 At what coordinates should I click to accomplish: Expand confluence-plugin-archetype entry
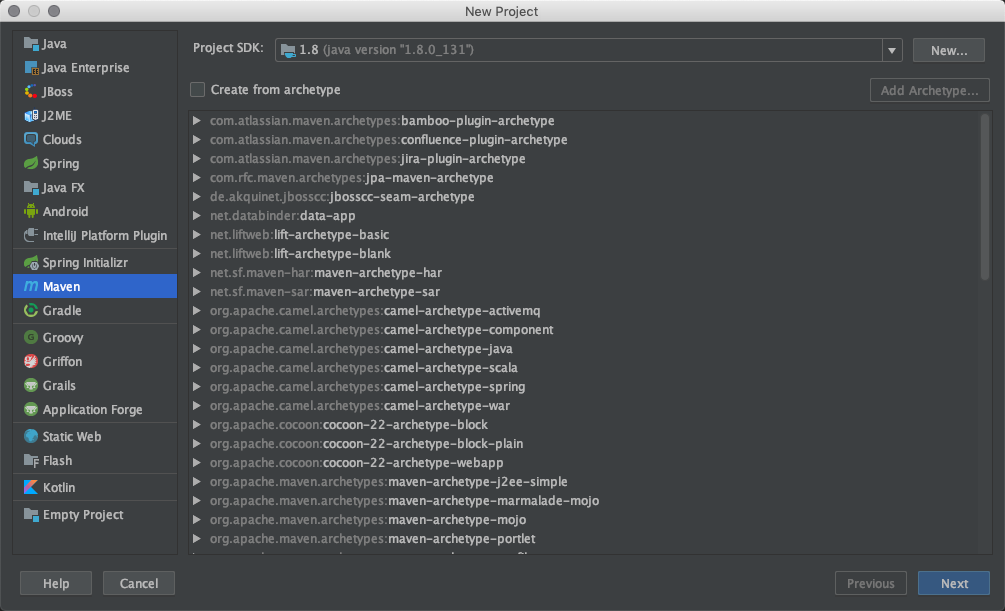tap(197, 140)
